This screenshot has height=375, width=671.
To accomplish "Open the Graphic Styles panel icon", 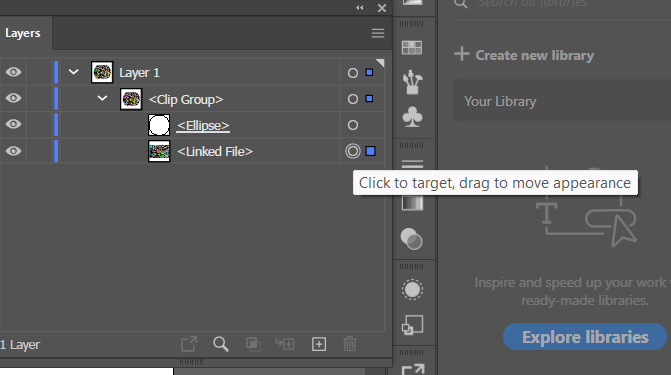I will pos(413,325).
